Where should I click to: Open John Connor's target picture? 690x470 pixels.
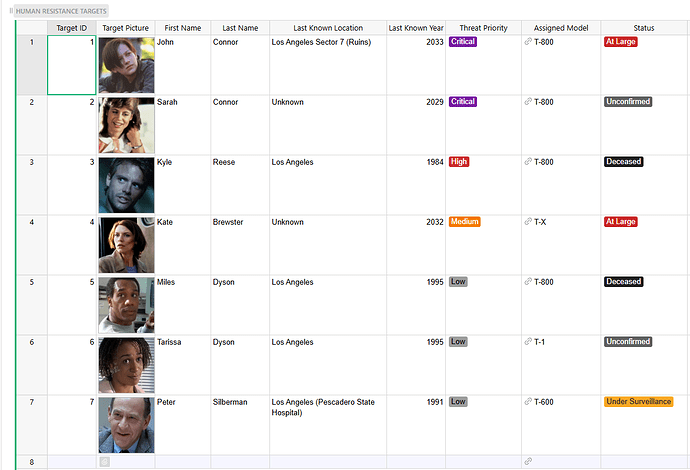pos(126,65)
